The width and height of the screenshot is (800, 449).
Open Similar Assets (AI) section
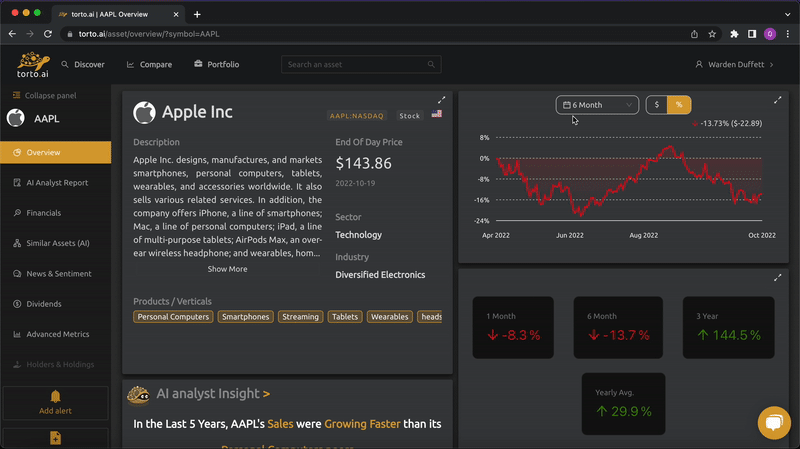tap(56, 243)
